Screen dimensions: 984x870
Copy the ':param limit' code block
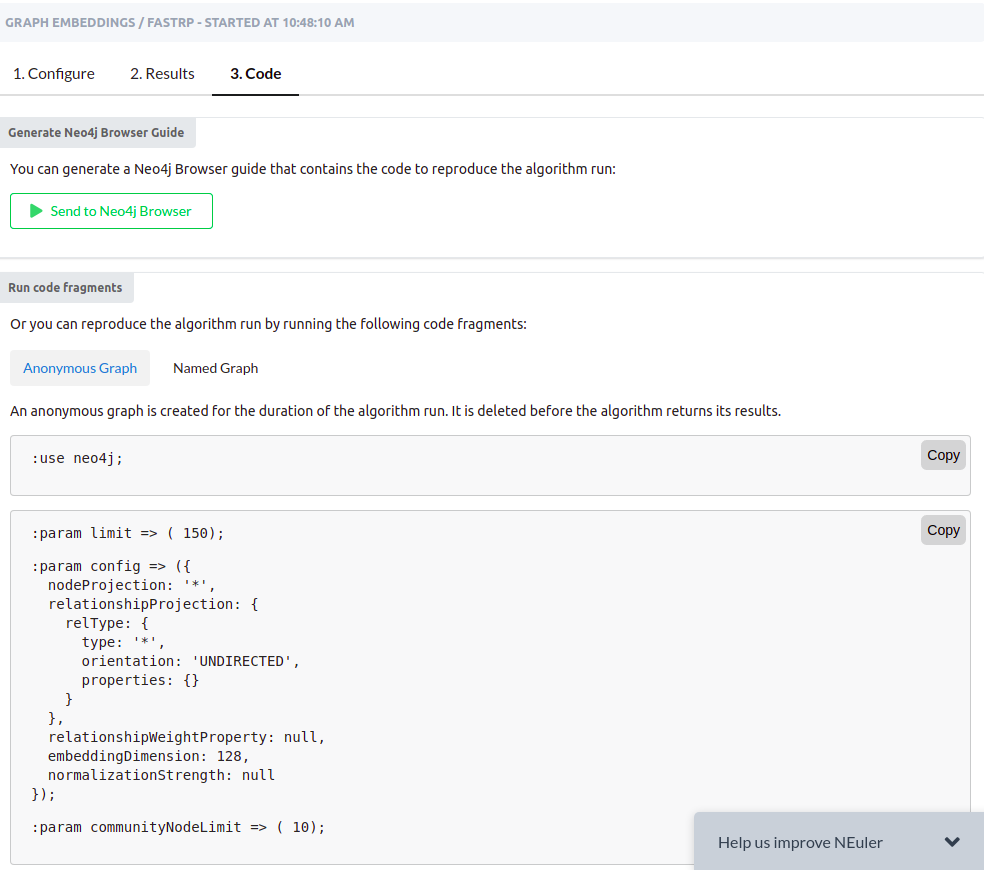943,530
